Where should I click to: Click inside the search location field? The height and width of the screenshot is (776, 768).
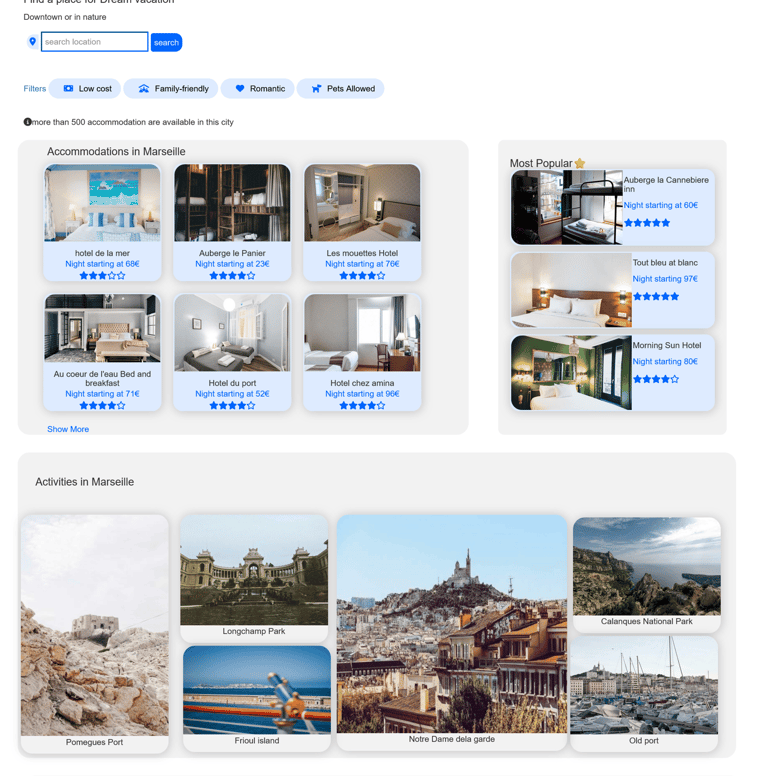[95, 42]
